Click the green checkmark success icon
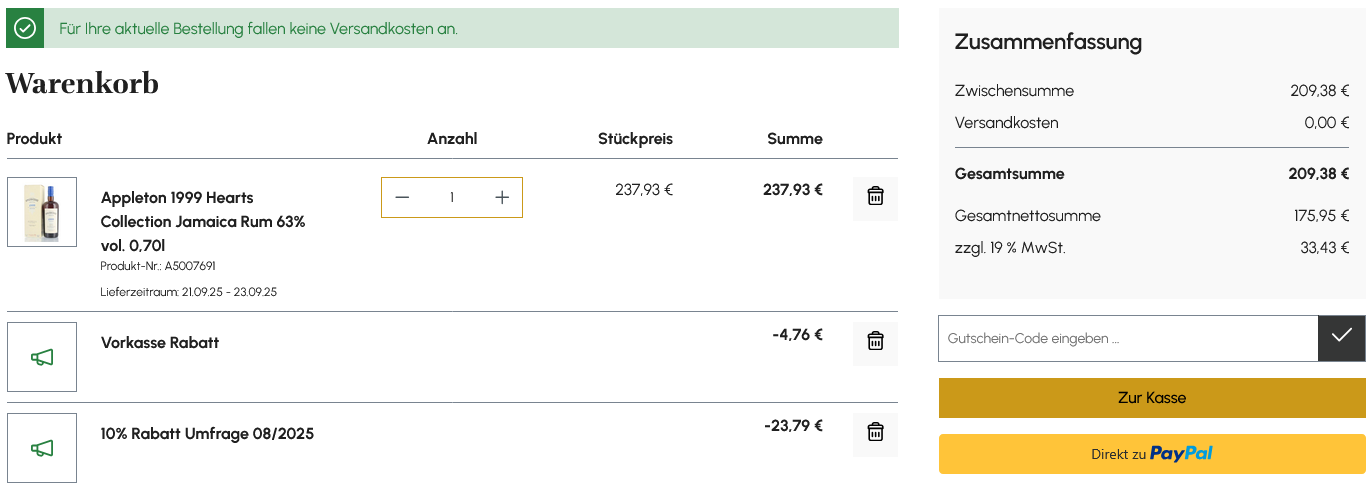 25,28
